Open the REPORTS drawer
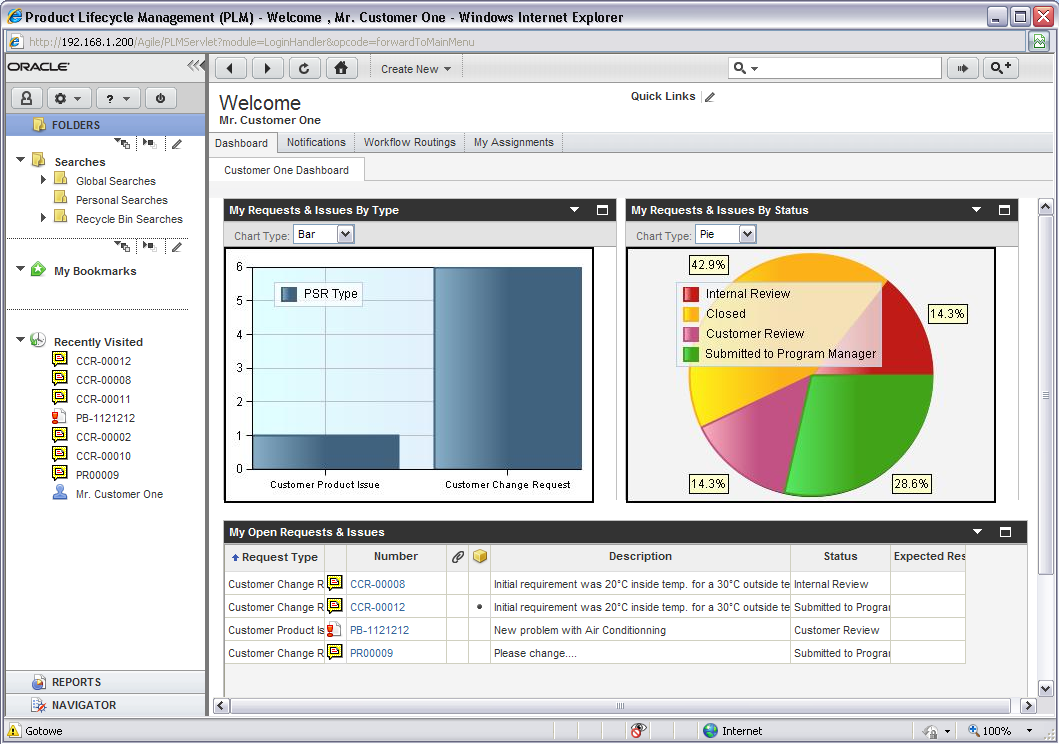Image resolution: width=1059 pixels, height=744 pixels. point(105,682)
